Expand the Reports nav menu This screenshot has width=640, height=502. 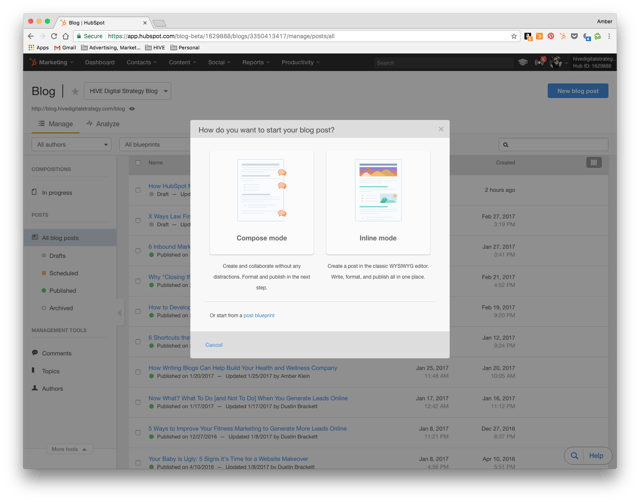256,62
